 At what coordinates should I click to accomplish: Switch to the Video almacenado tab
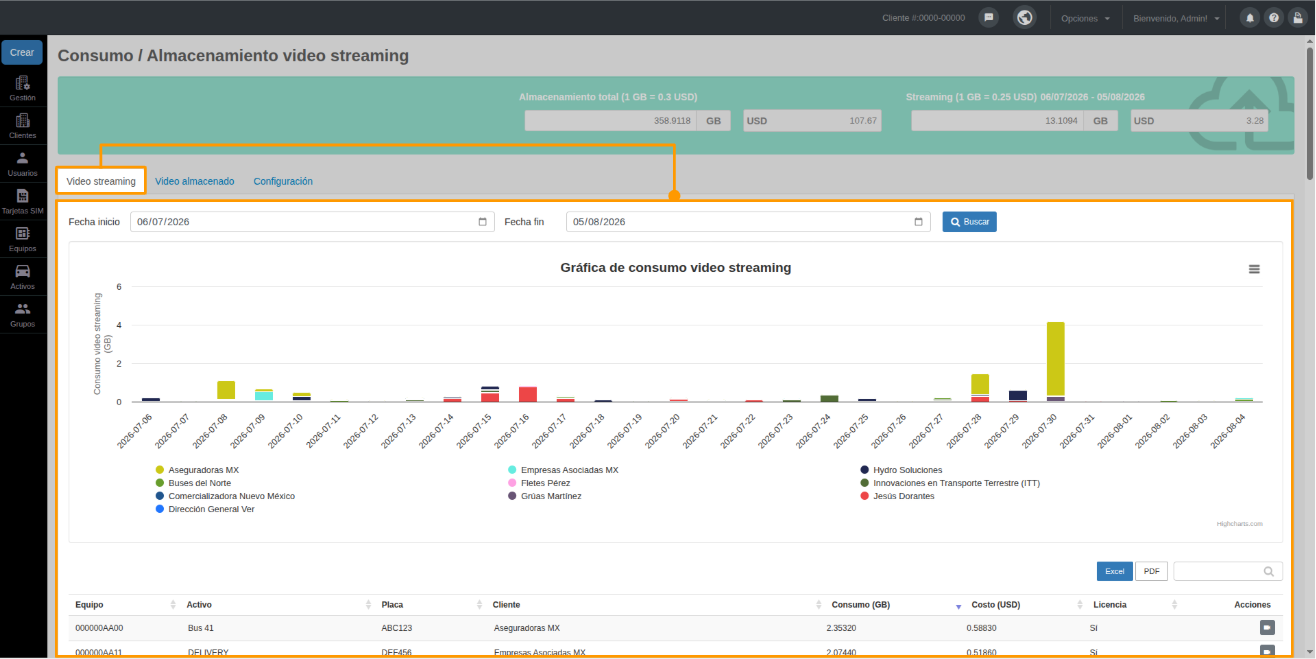pyautogui.click(x=195, y=181)
